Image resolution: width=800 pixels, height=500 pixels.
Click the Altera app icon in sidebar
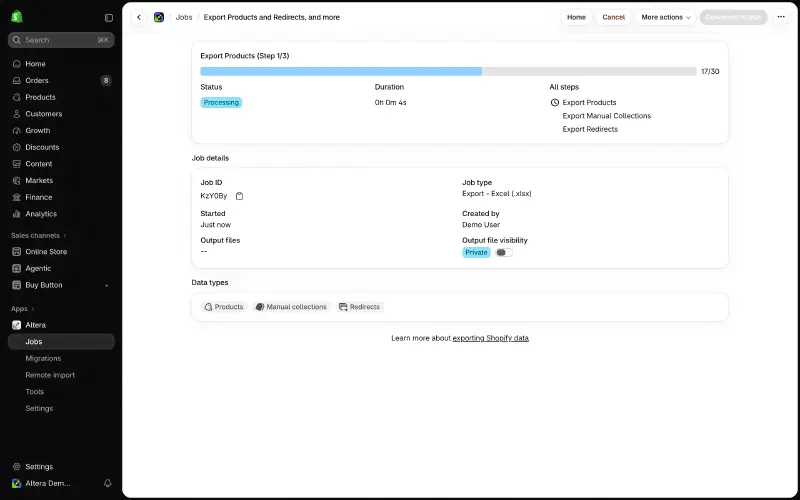[x=17, y=325]
